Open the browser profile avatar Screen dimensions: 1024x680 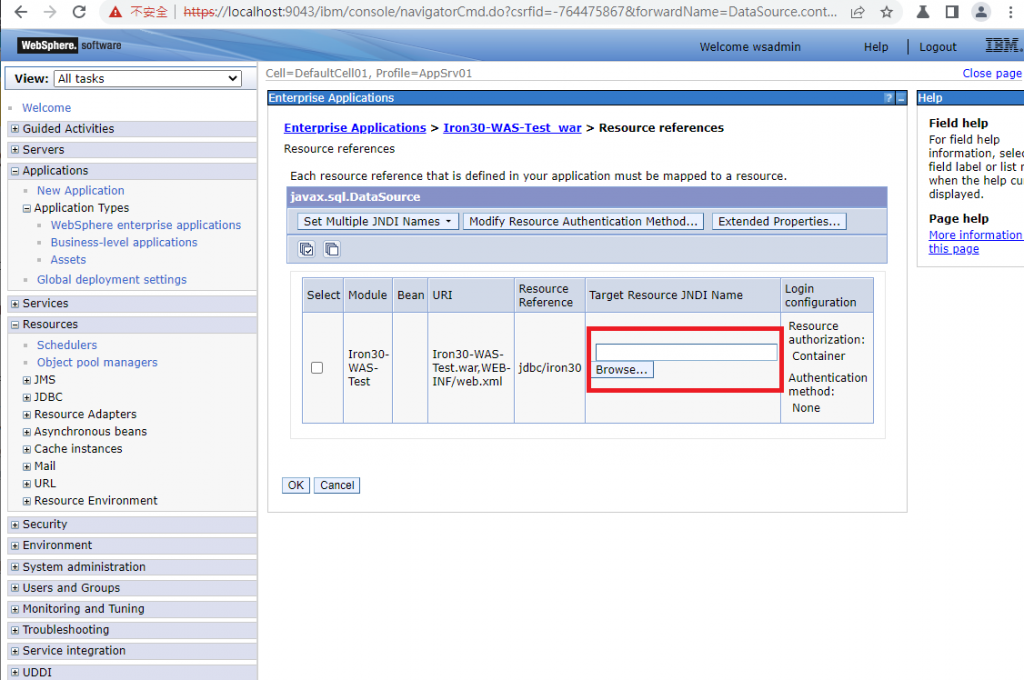pyautogui.click(x=981, y=12)
